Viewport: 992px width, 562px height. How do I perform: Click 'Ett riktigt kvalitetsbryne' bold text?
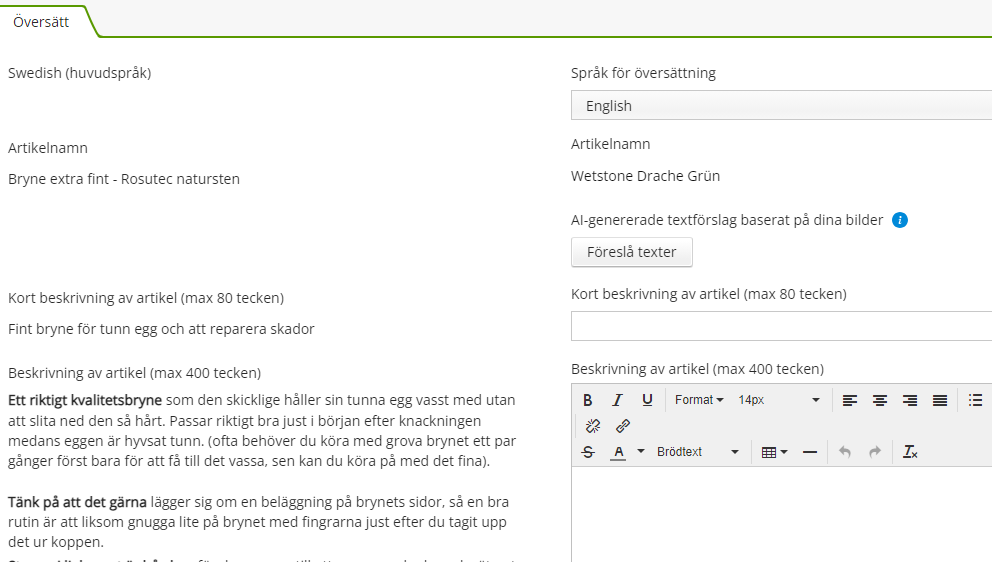coord(85,400)
